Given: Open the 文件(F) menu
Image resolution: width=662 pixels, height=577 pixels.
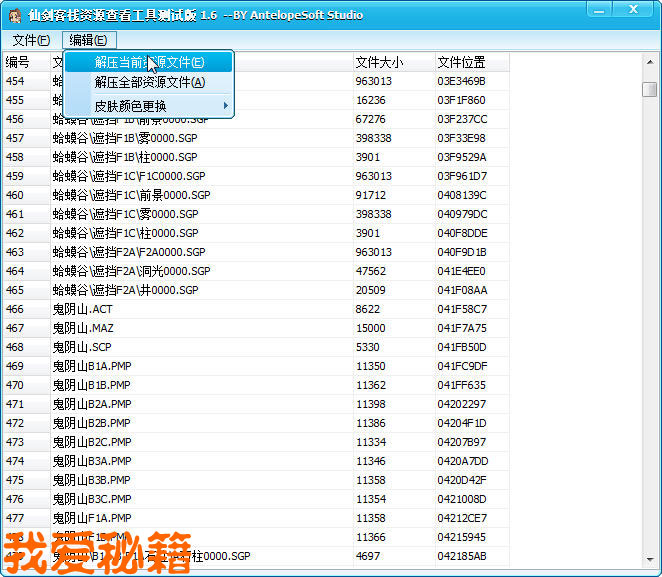Looking at the screenshot, I should coord(31,40).
